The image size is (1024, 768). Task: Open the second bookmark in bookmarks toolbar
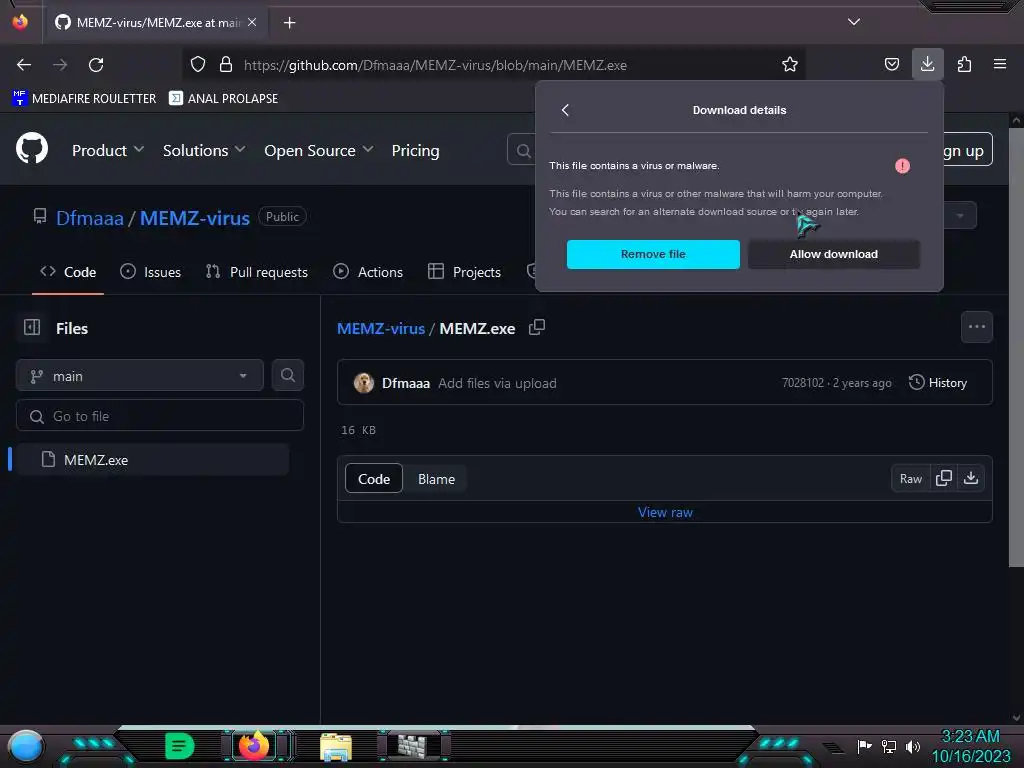click(223, 99)
